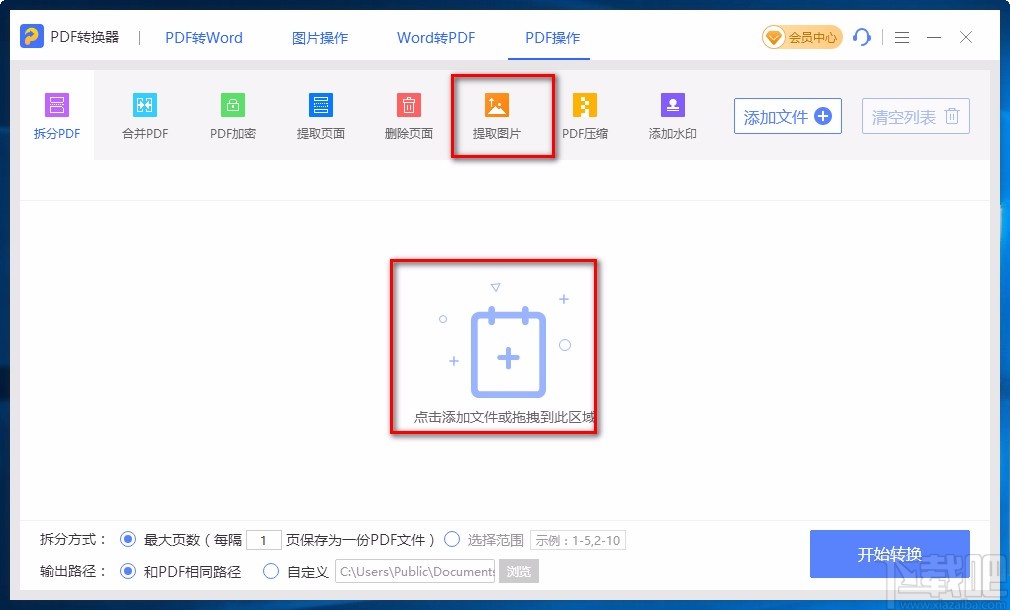Select the 拆分PDF (Split PDF) tool

click(x=56, y=113)
